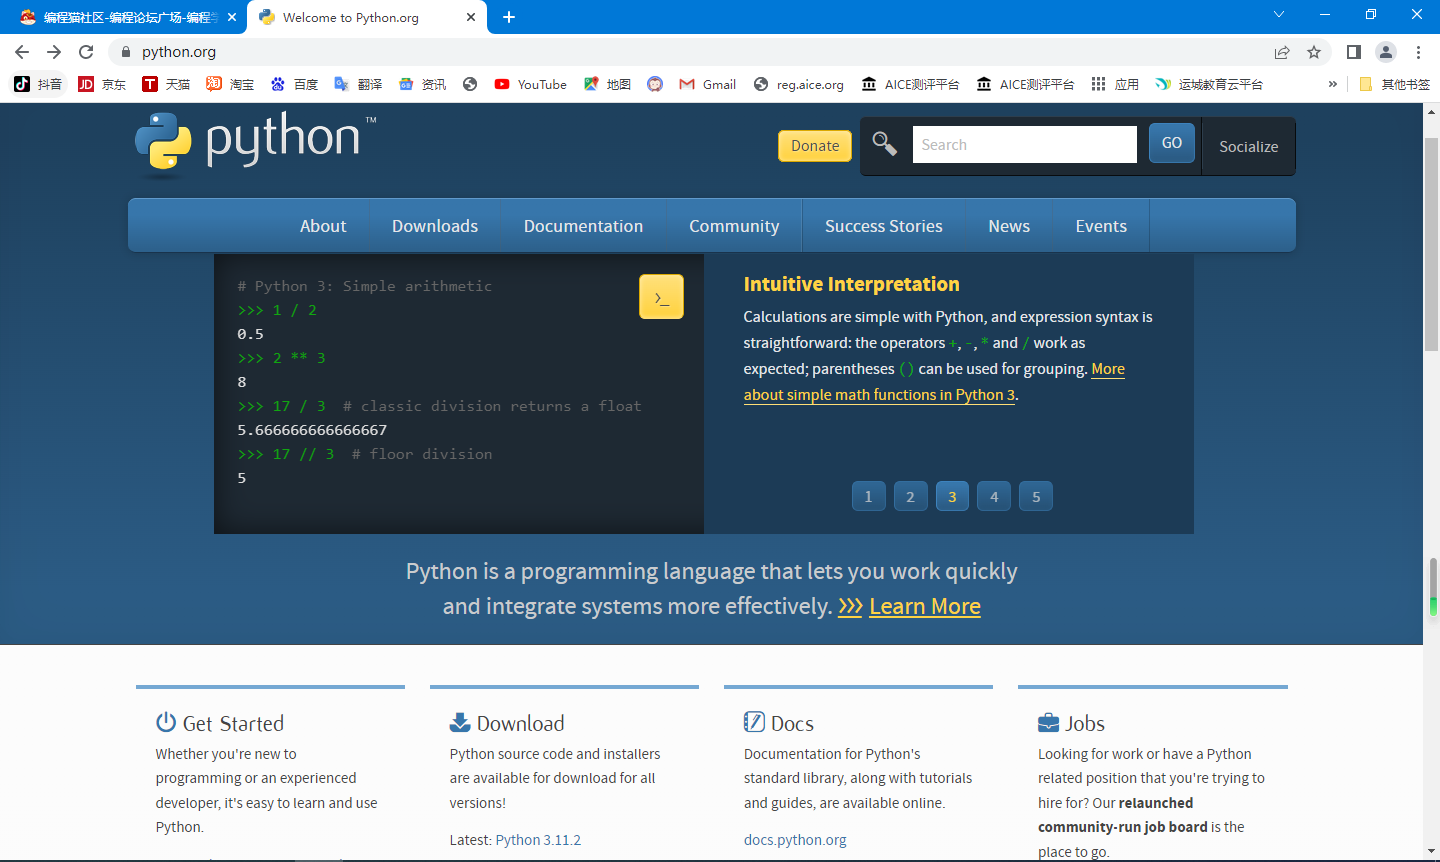Open the translate (翻译) bookmark
The width and height of the screenshot is (1440, 862).
(x=358, y=84)
